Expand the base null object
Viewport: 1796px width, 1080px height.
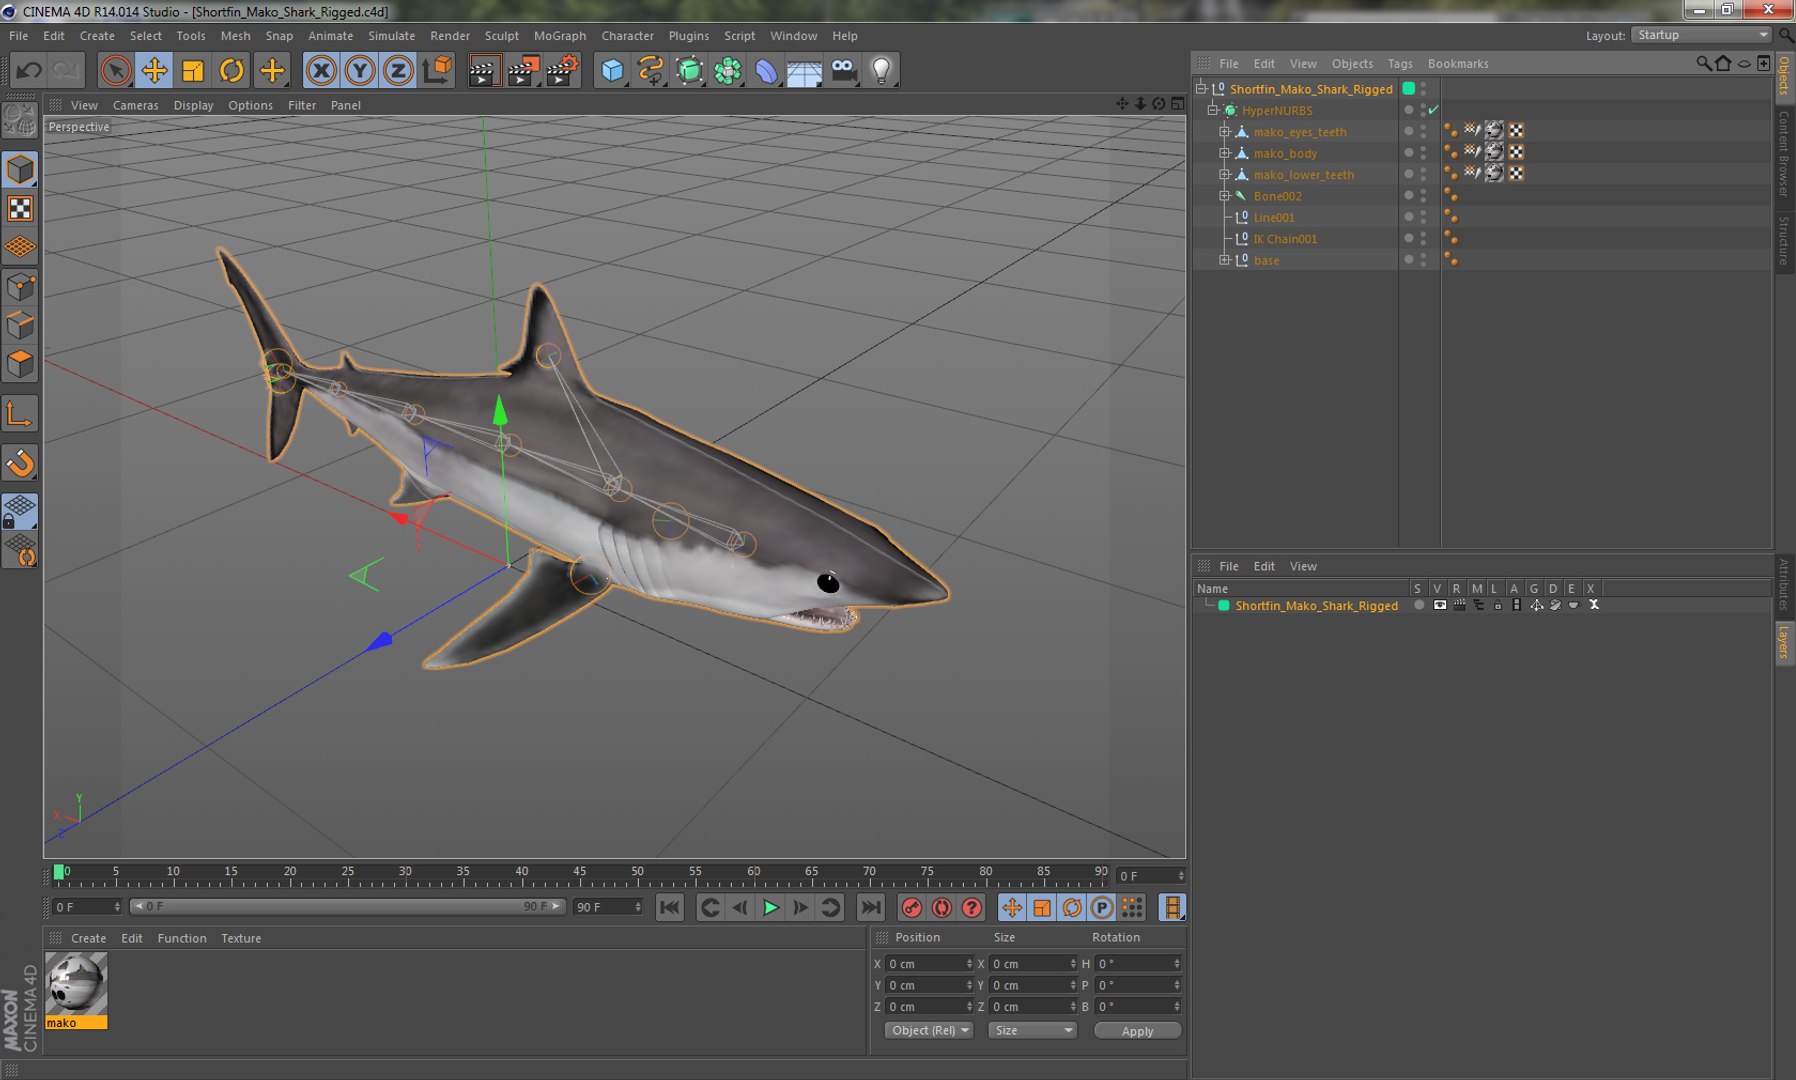click(x=1224, y=260)
